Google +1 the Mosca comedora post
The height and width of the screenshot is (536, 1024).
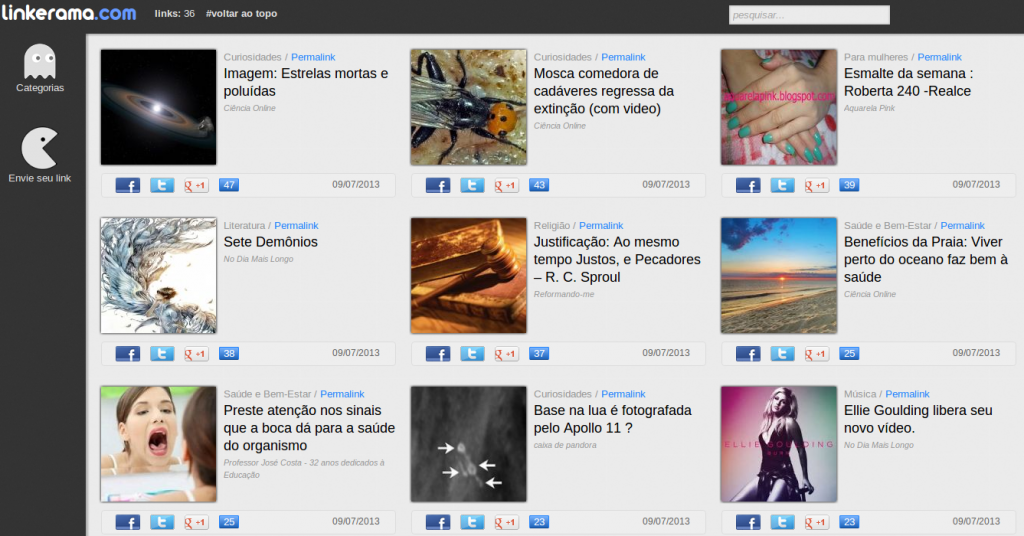pyautogui.click(x=506, y=185)
